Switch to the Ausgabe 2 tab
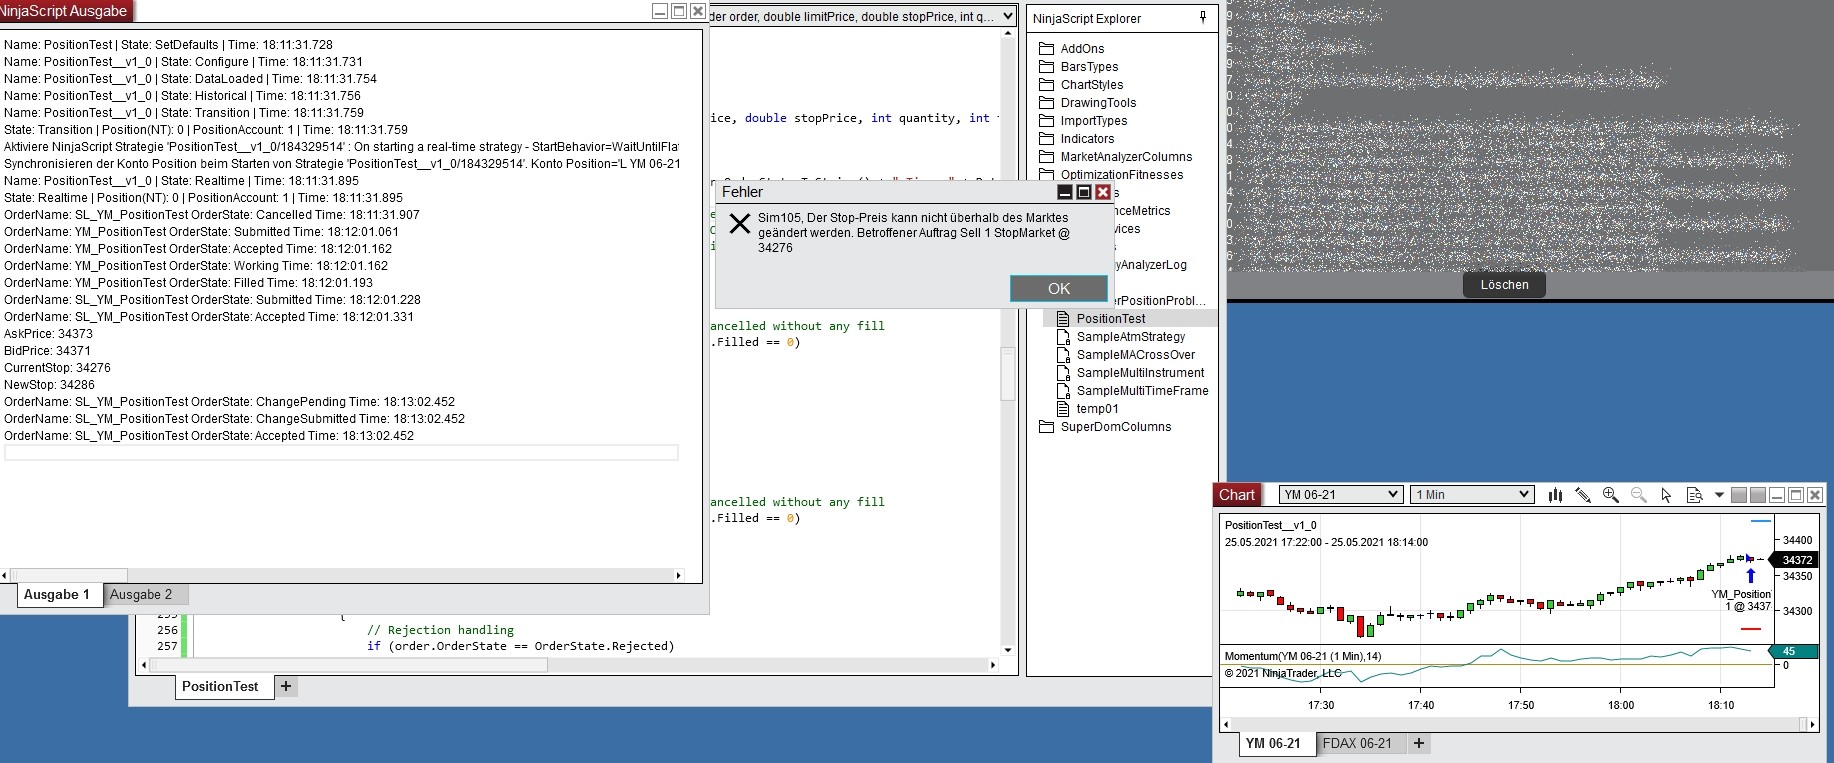Viewport: 1834px width, 763px height. pyautogui.click(x=141, y=595)
